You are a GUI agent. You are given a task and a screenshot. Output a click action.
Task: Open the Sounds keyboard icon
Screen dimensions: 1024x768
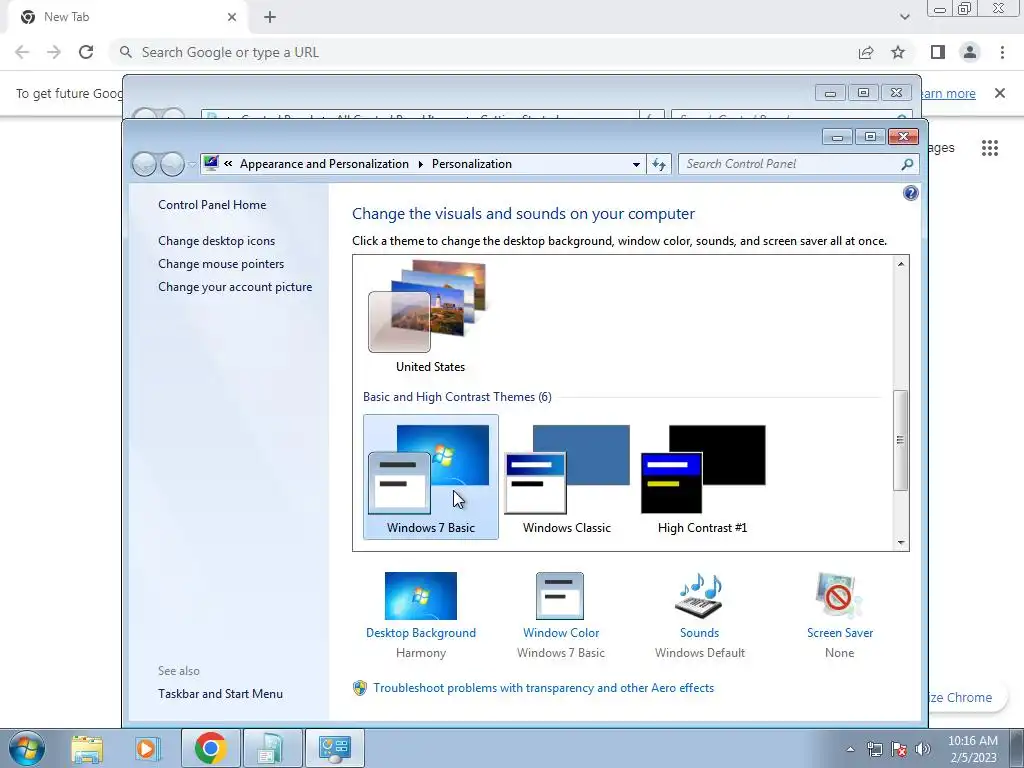coord(699,596)
